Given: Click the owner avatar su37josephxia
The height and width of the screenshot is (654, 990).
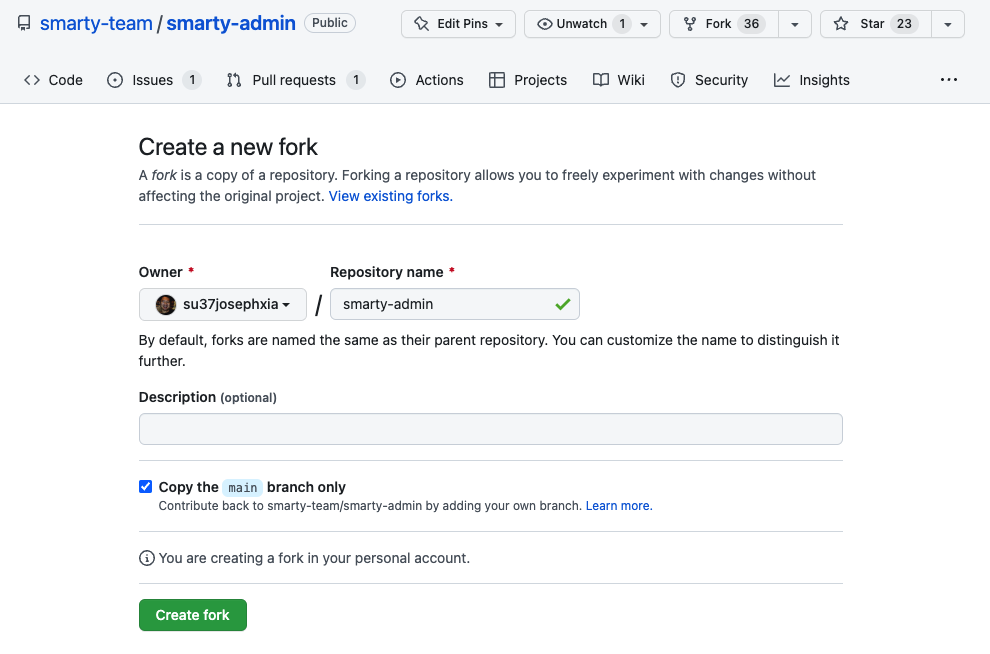Looking at the screenshot, I should 166,304.
